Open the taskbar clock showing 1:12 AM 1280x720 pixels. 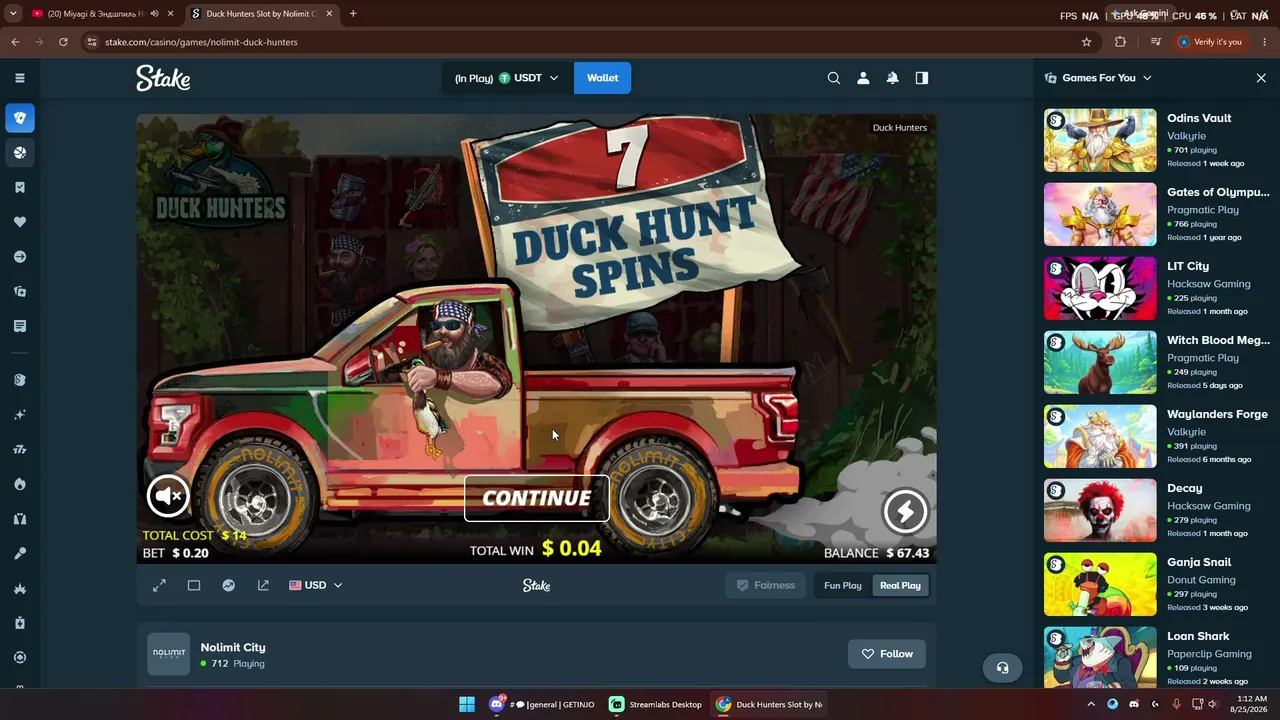[x=1252, y=704]
